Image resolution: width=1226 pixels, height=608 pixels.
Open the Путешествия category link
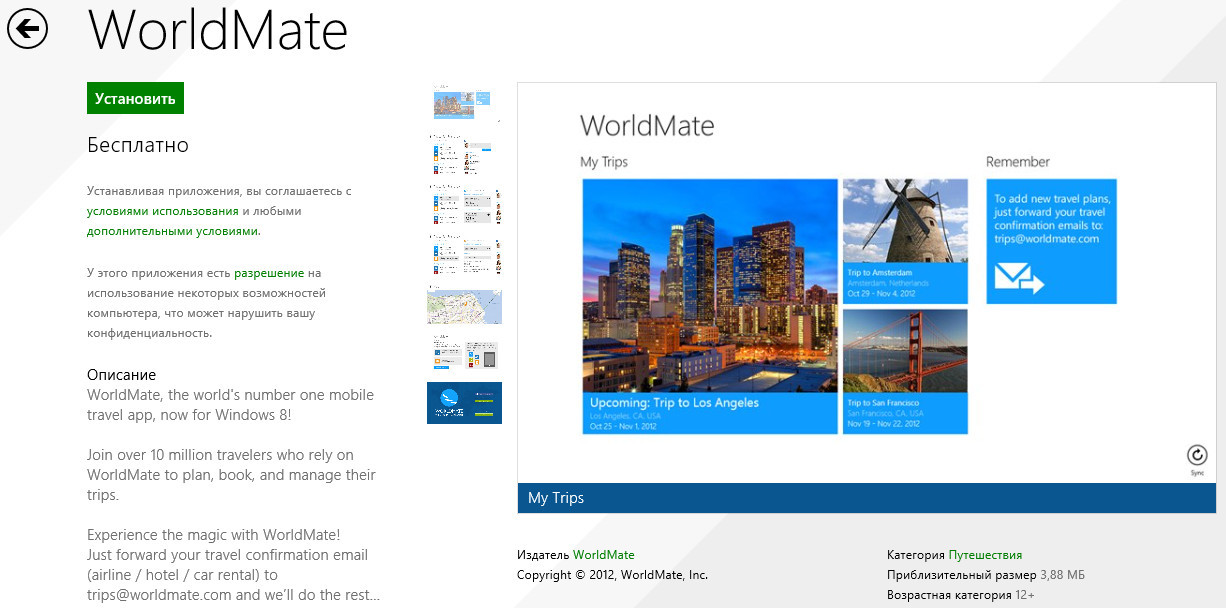(984, 555)
